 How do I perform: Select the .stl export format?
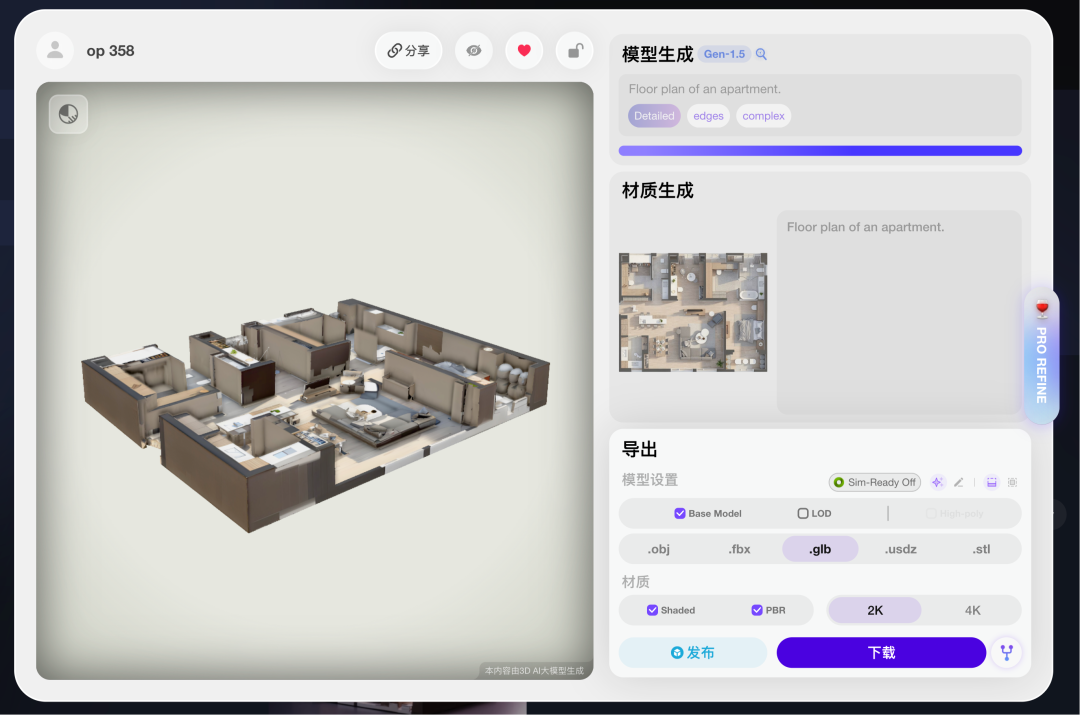click(x=982, y=549)
